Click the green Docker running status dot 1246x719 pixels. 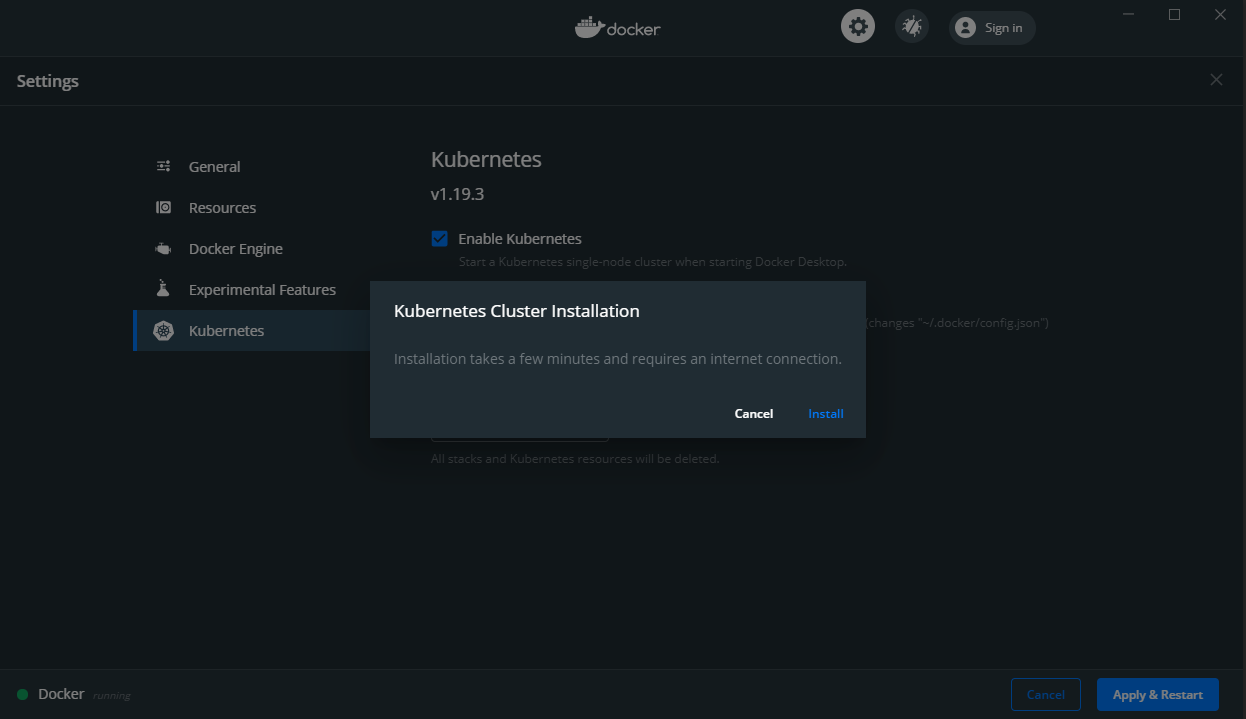tap(22, 695)
